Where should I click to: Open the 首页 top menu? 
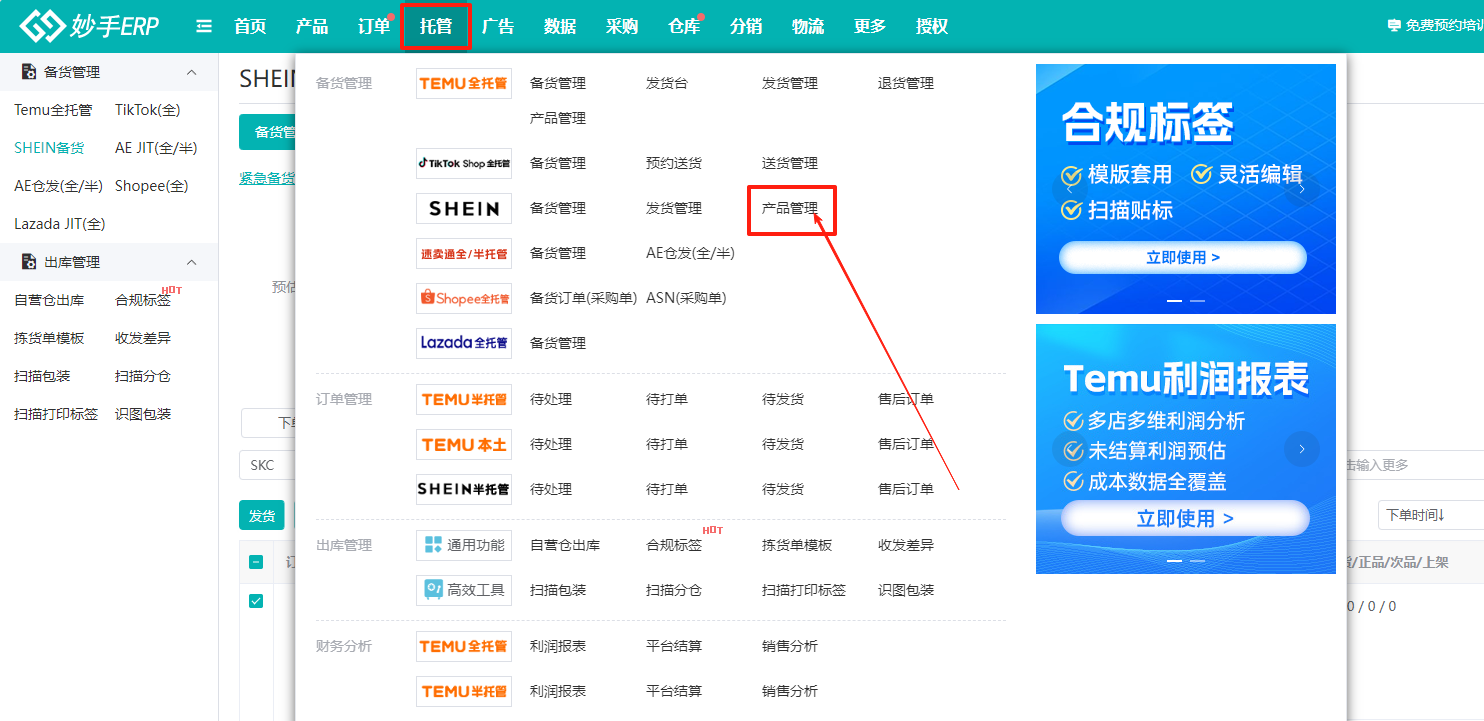pyautogui.click(x=250, y=27)
